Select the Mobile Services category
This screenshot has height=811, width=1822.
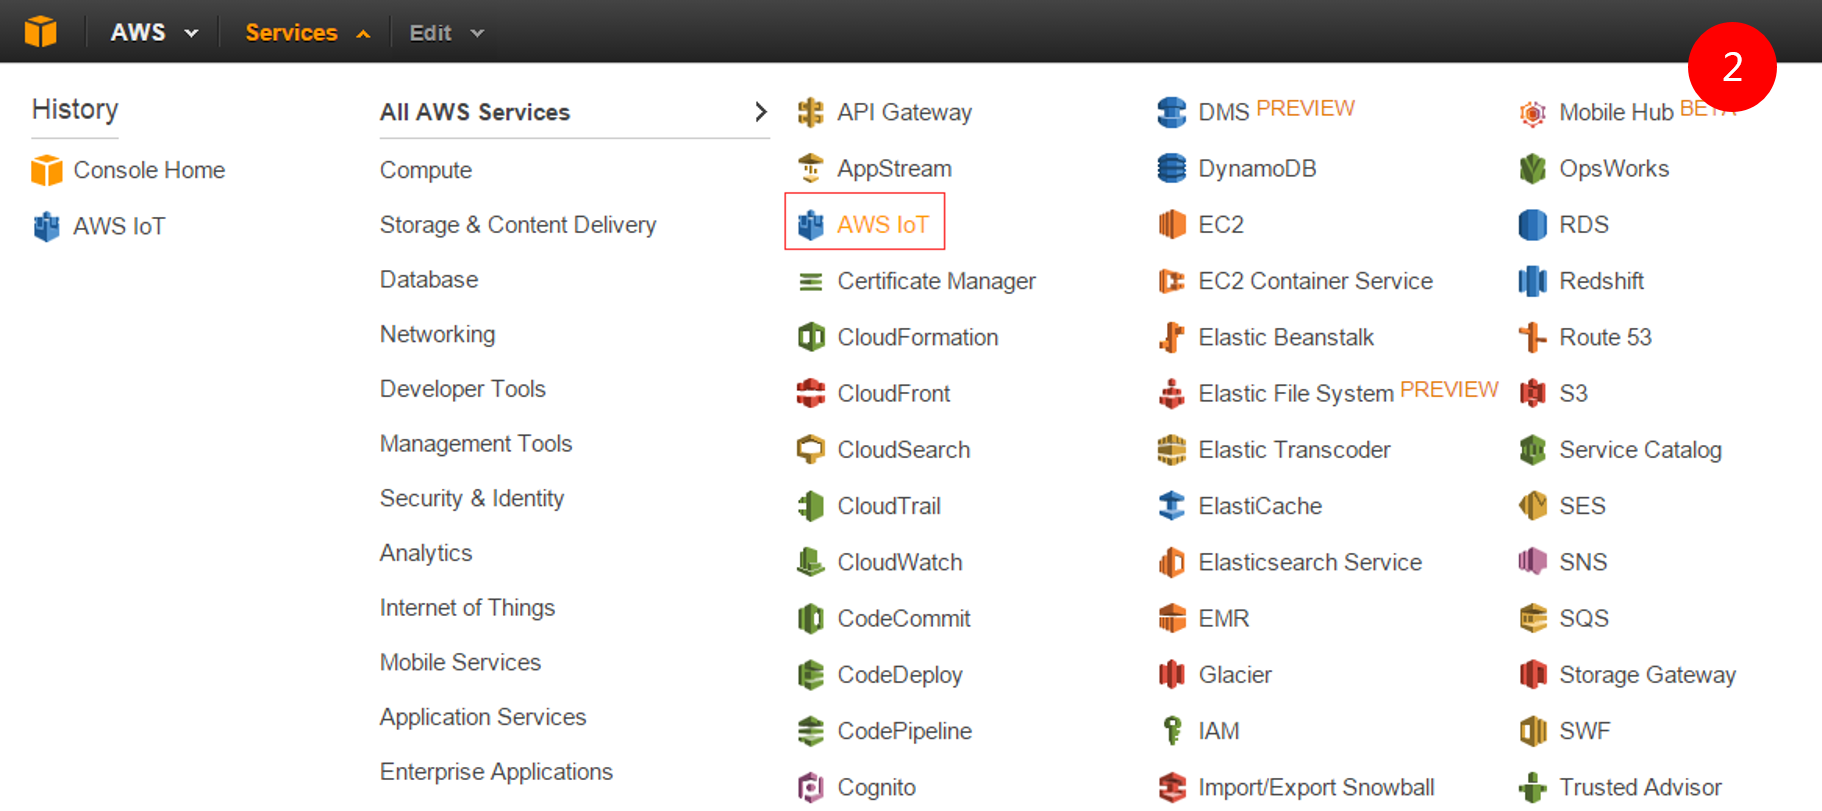tap(460, 662)
